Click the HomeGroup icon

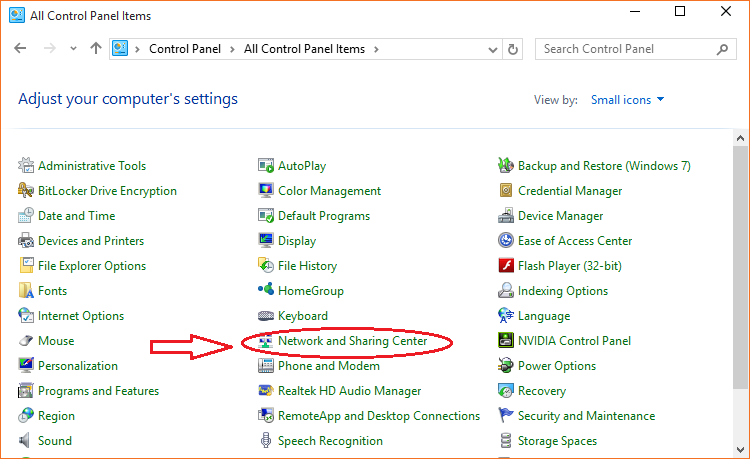click(266, 290)
